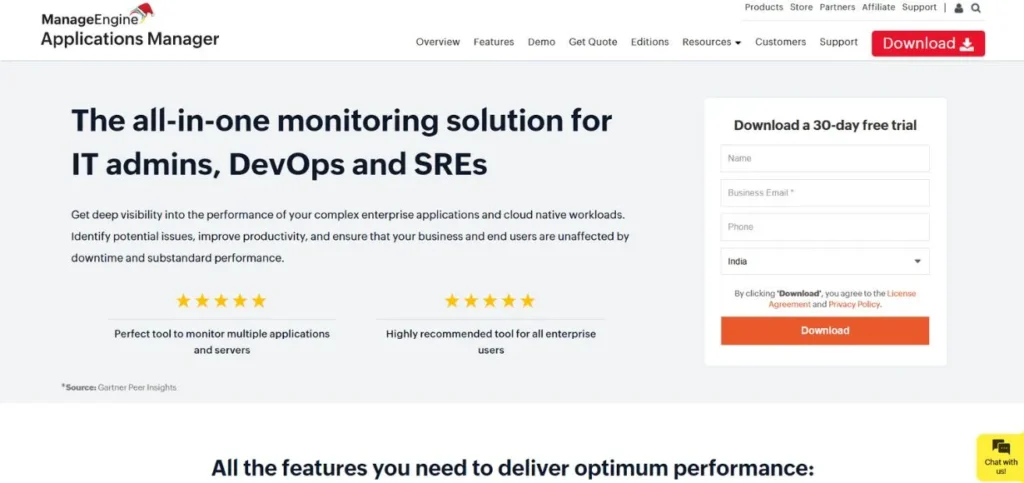This screenshot has height=483, width=1024.
Task: Open search using the magnifier icon
Action: pyautogui.click(x=976, y=8)
